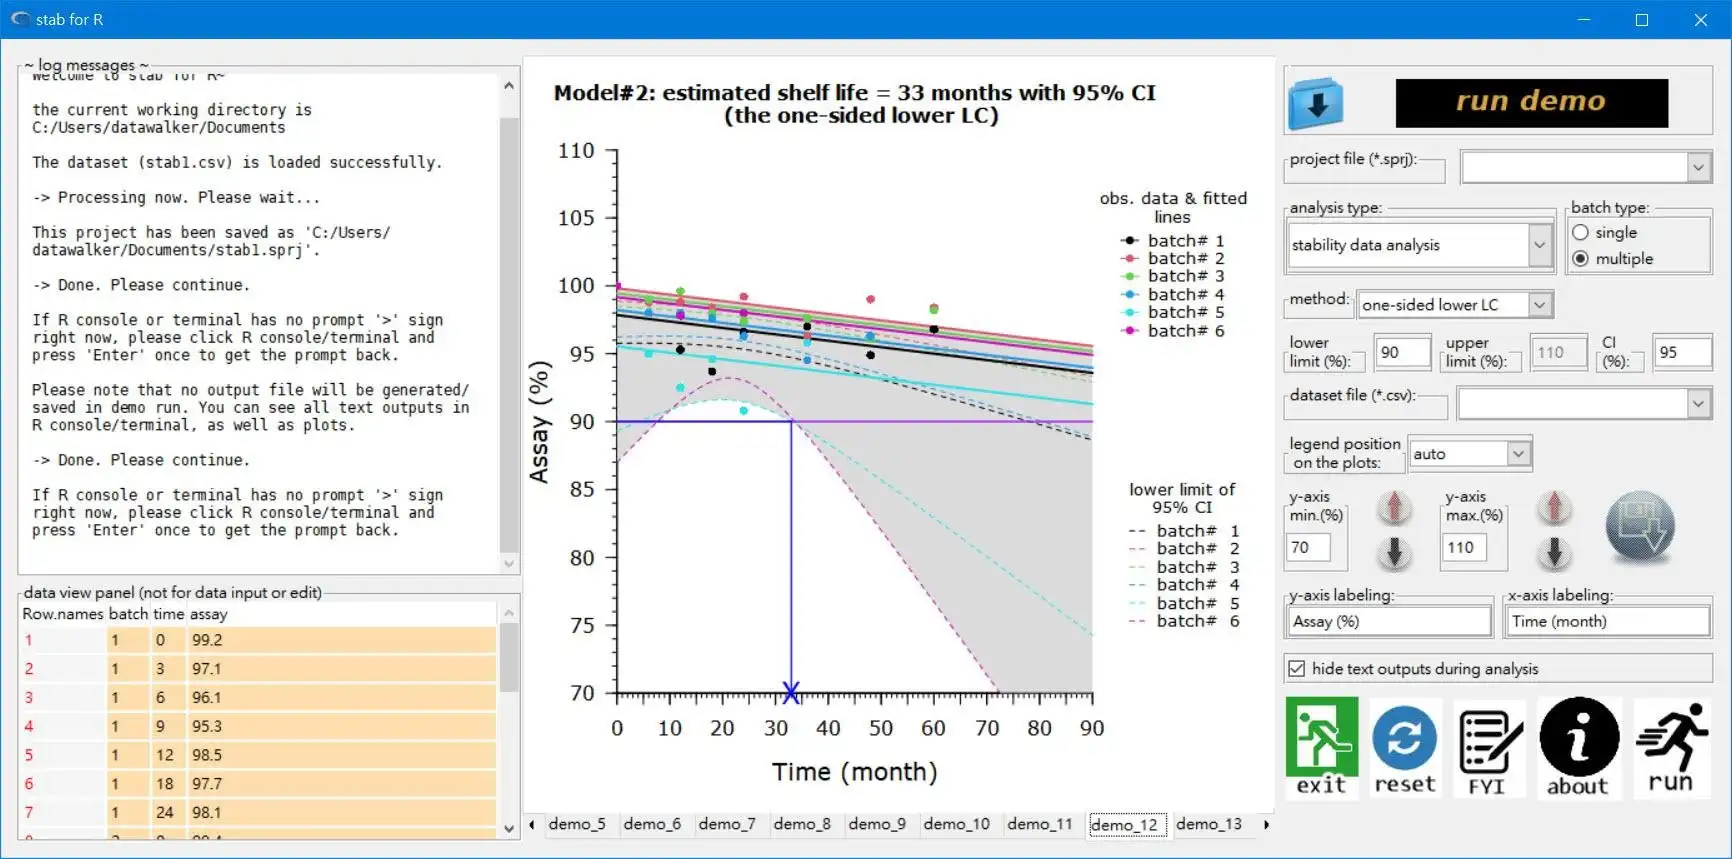The height and width of the screenshot is (859, 1732).
Task: Decrease y-axis min with black down arrow
Action: point(1394,551)
